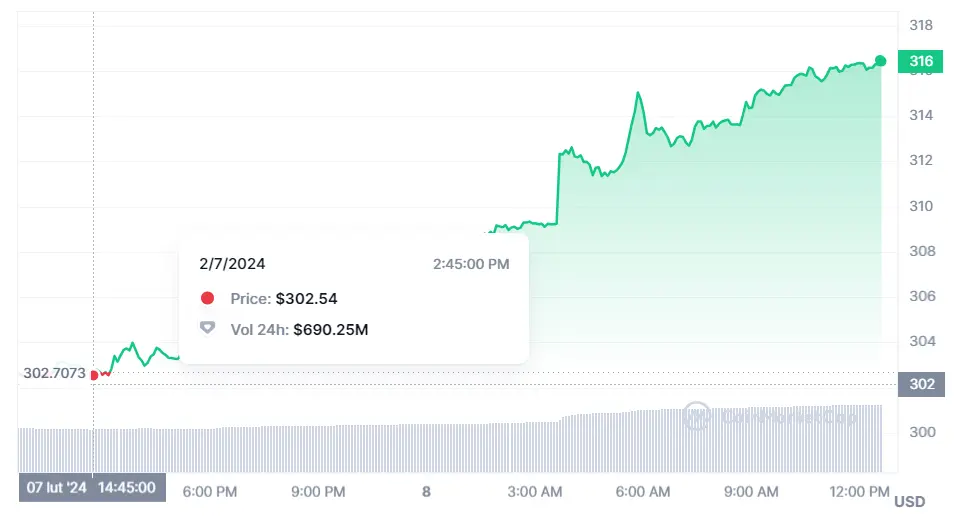
Task: Click the 2:45:00 PM time in the tooltip
Action: click(471, 264)
